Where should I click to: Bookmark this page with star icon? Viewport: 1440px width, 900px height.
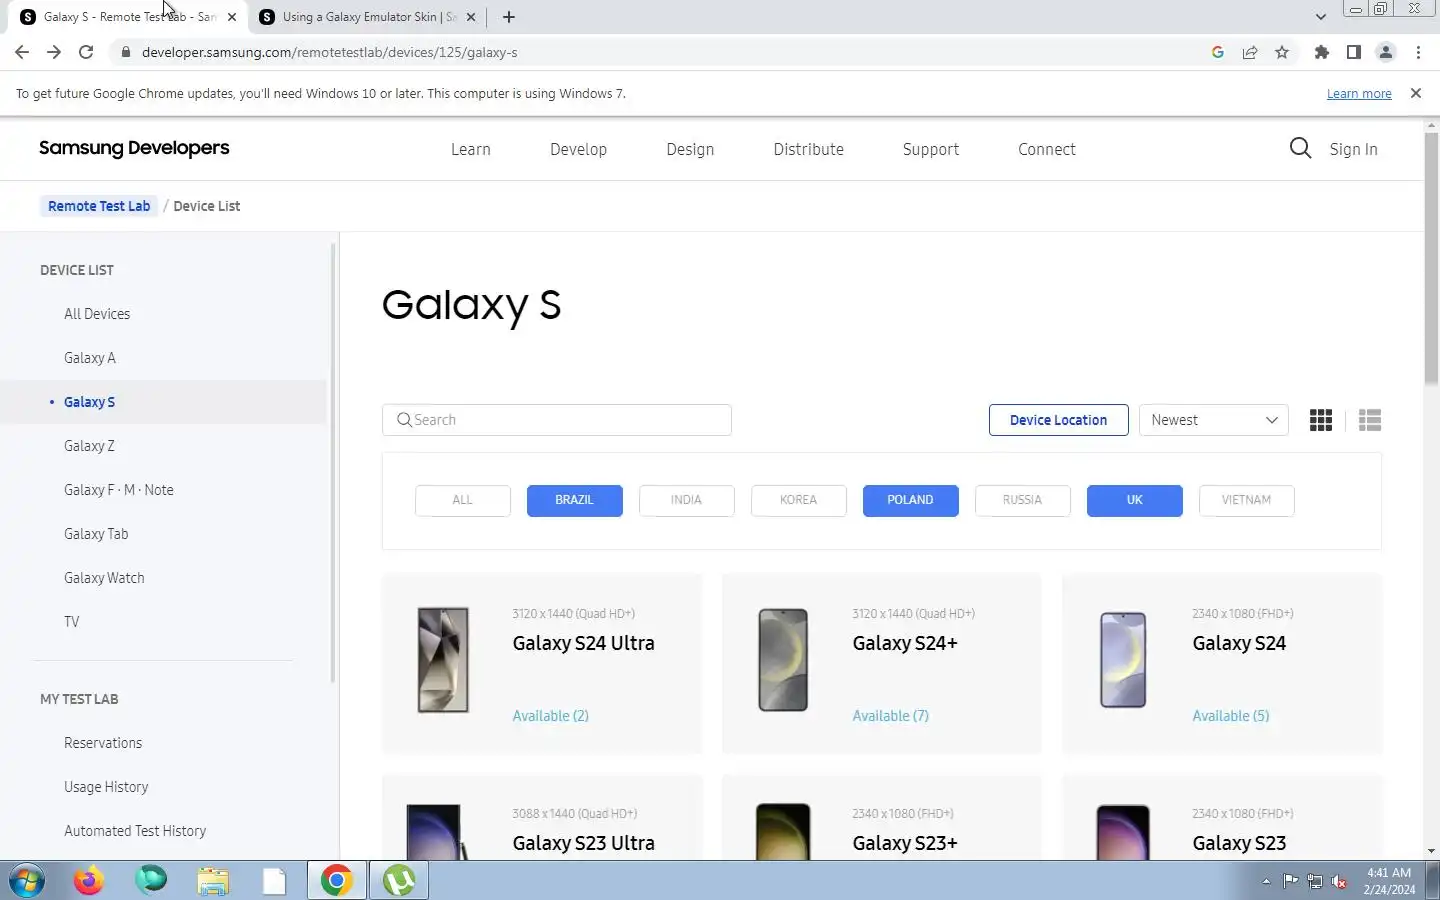click(x=1282, y=52)
